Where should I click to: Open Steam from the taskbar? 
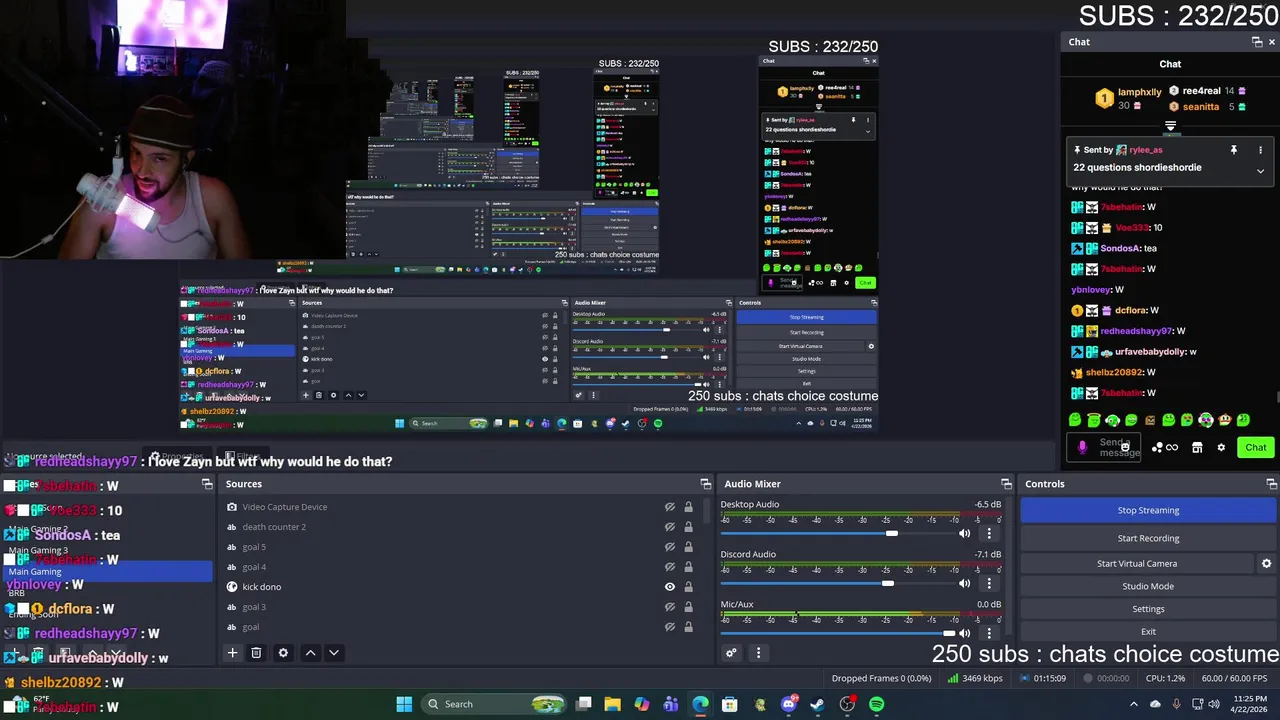coord(817,704)
